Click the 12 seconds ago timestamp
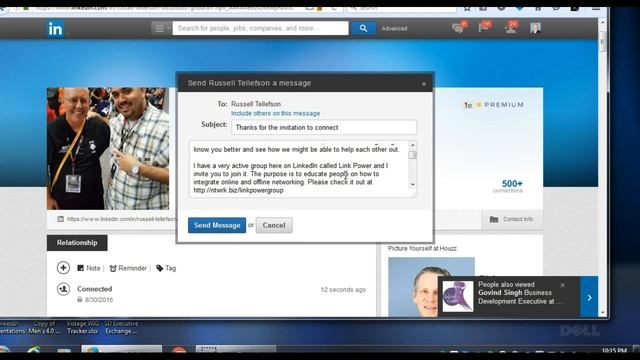Image resolution: width=640 pixels, height=360 pixels. tap(343, 289)
